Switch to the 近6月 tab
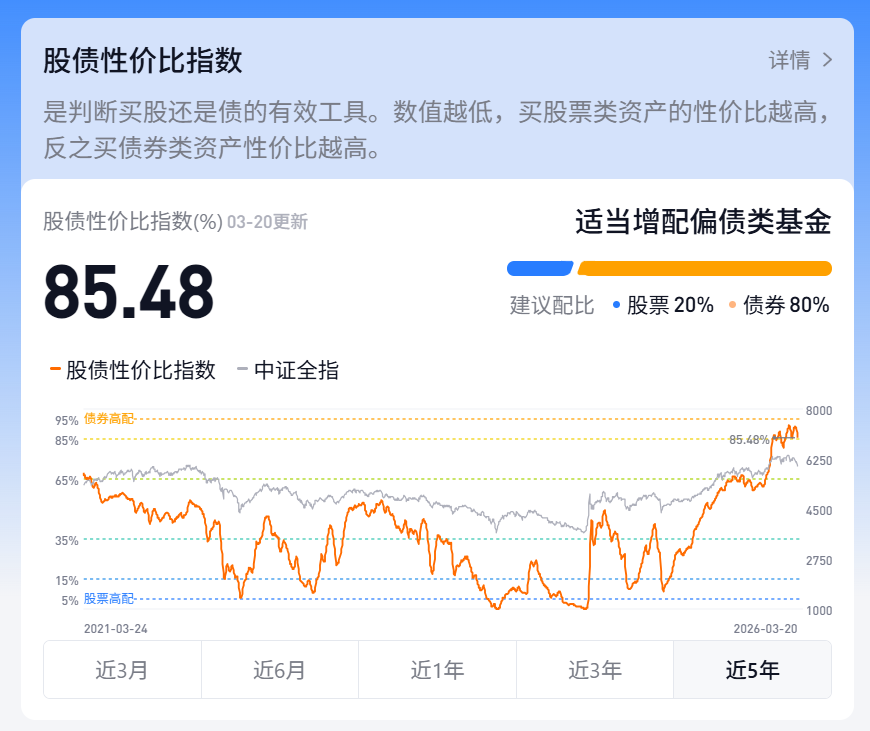 280,670
